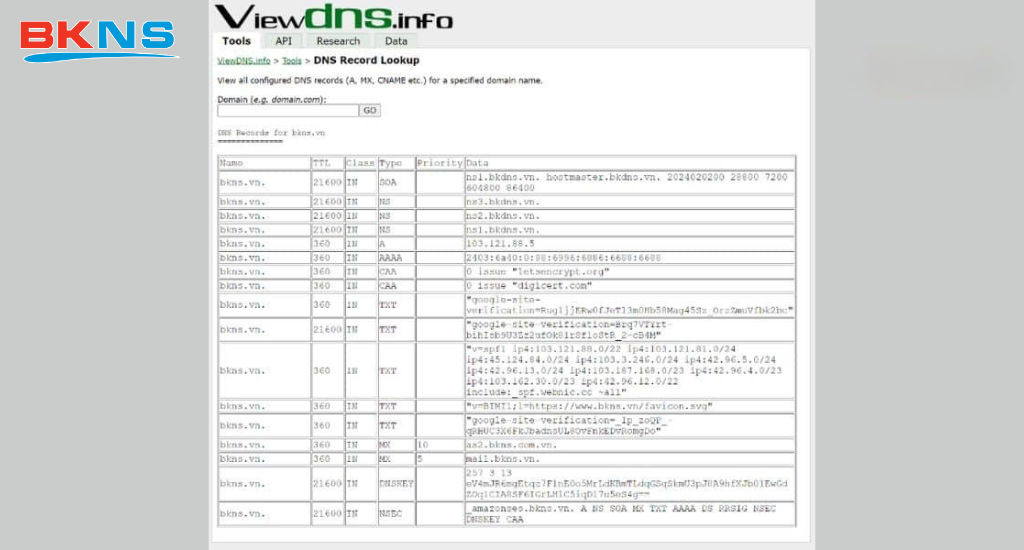This screenshot has width=1024, height=550.
Task: Click the Priority column header
Action: pyautogui.click(x=440, y=162)
